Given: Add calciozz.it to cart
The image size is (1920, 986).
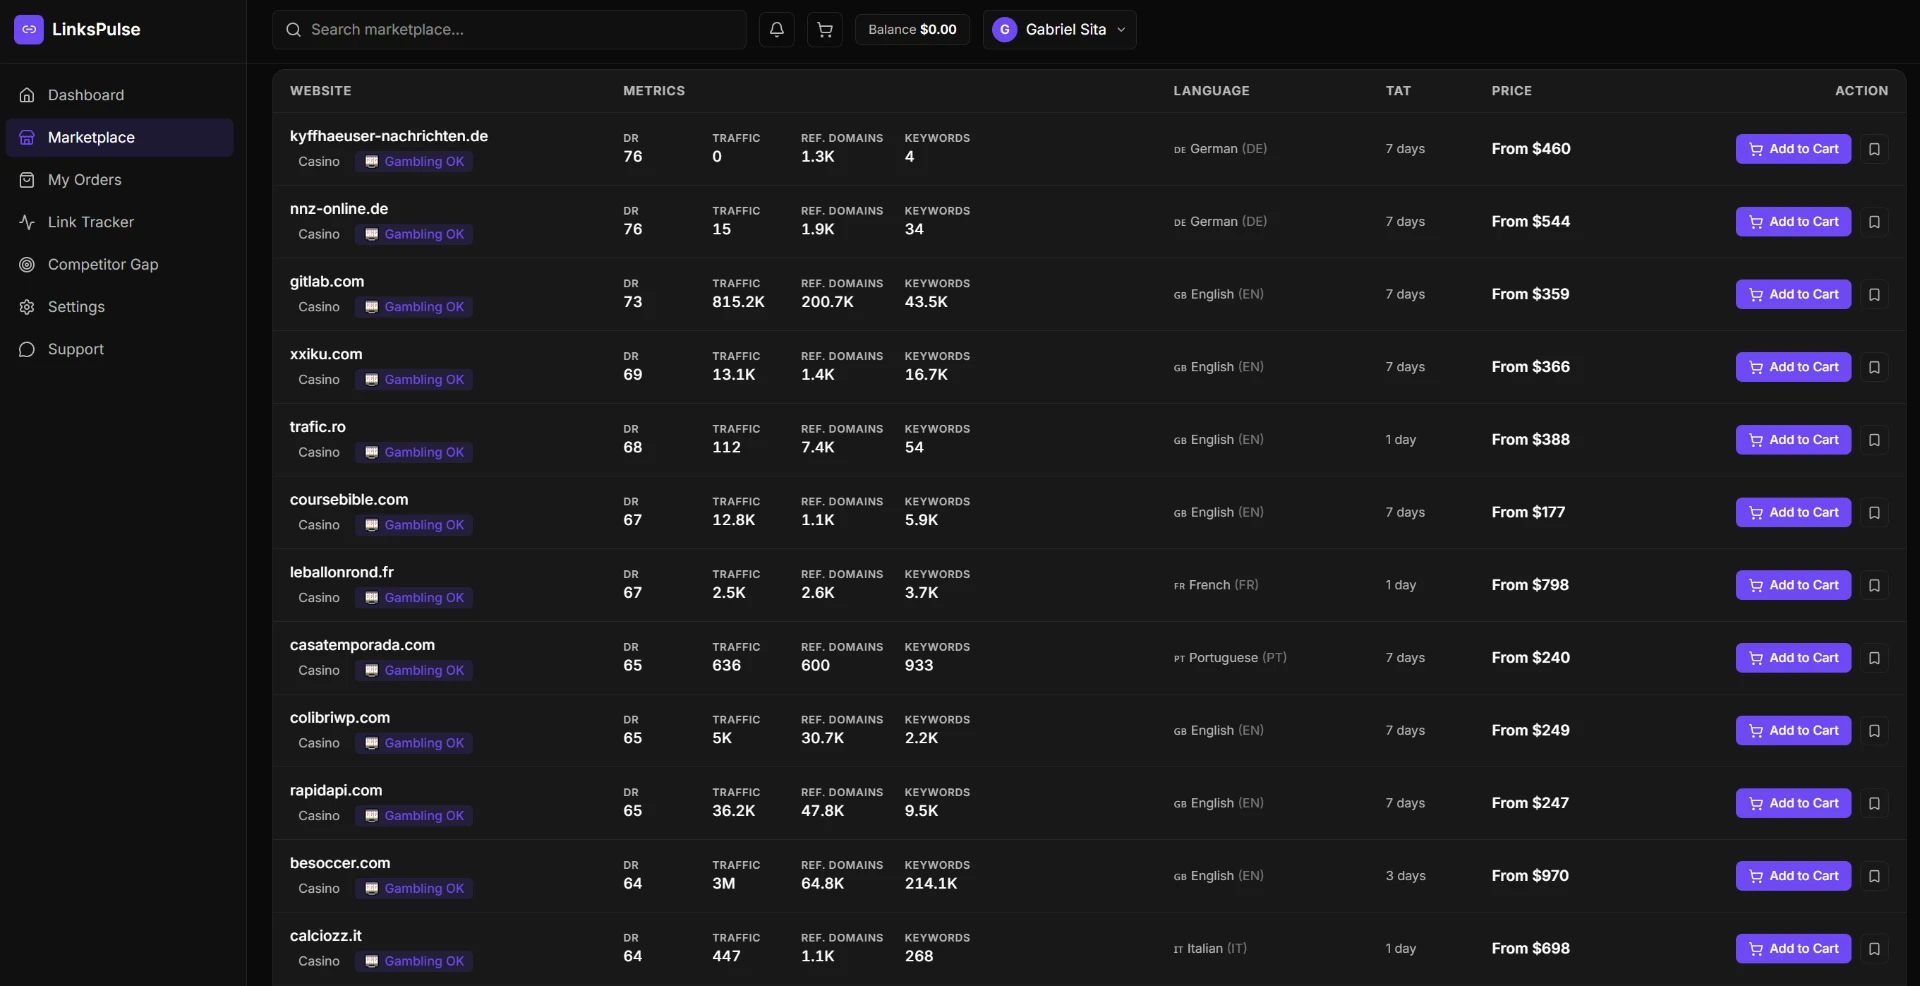Looking at the screenshot, I should (x=1794, y=949).
